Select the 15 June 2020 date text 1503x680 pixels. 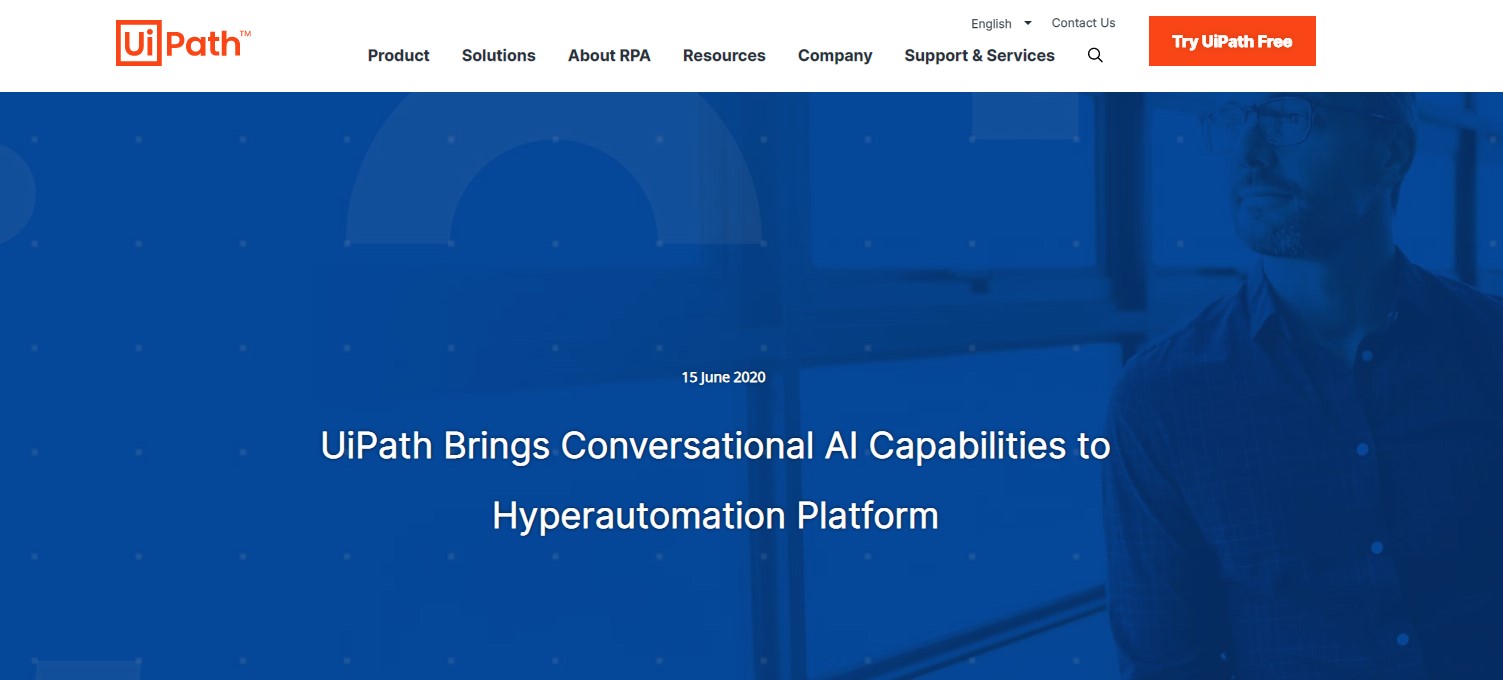coord(723,377)
